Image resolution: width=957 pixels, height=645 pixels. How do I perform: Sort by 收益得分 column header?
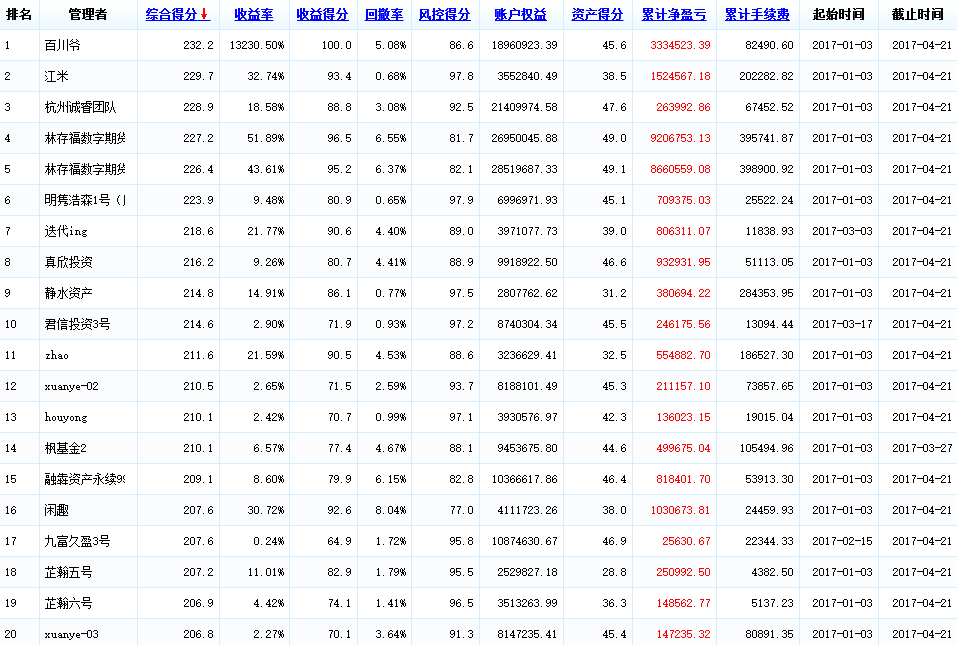click(x=322, y=15)
